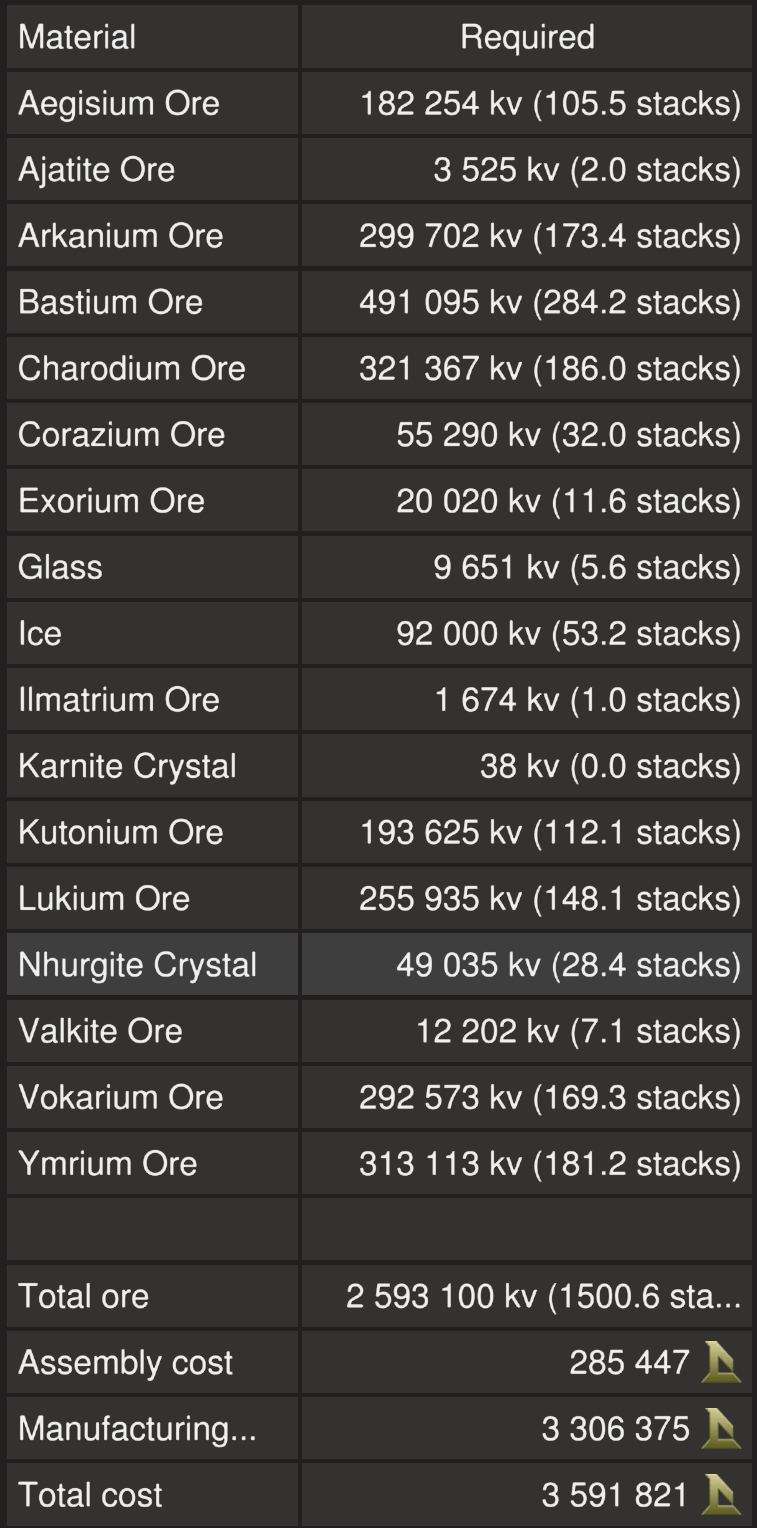Click the Charodium Ore entry

[131, 368]
